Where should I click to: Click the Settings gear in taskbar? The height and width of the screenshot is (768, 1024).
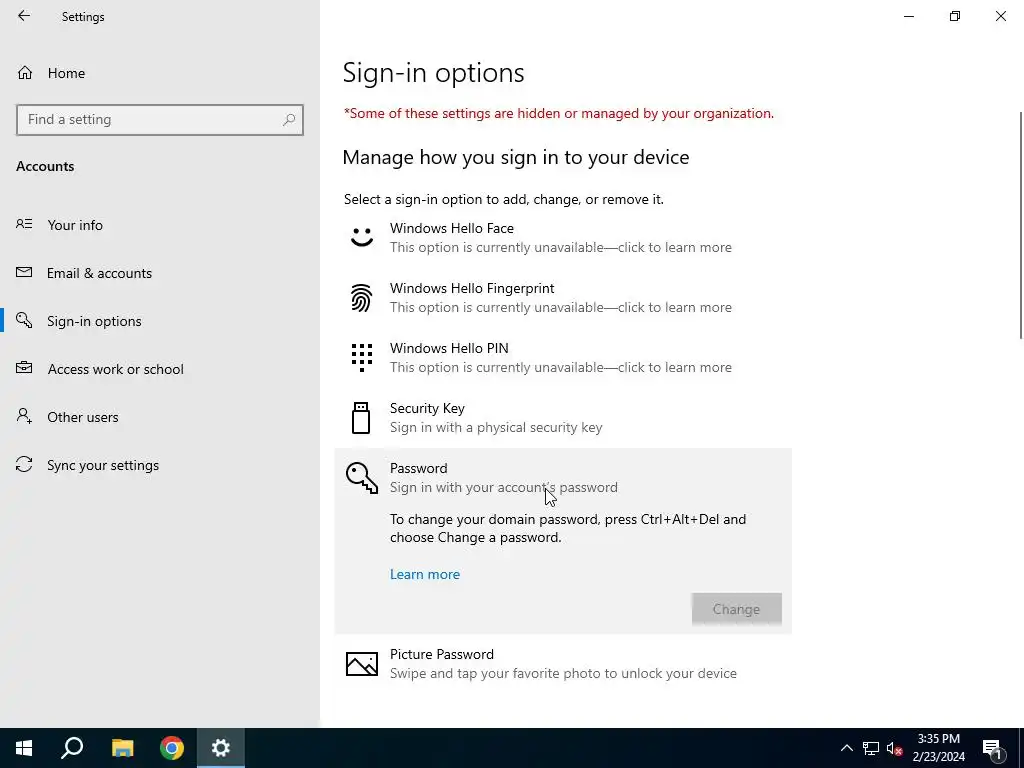[x=221, y=748]
